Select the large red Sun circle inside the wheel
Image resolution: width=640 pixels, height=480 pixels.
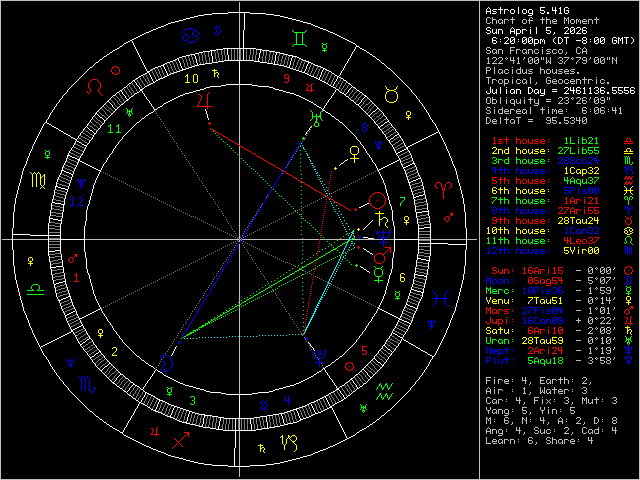(377, 200)
